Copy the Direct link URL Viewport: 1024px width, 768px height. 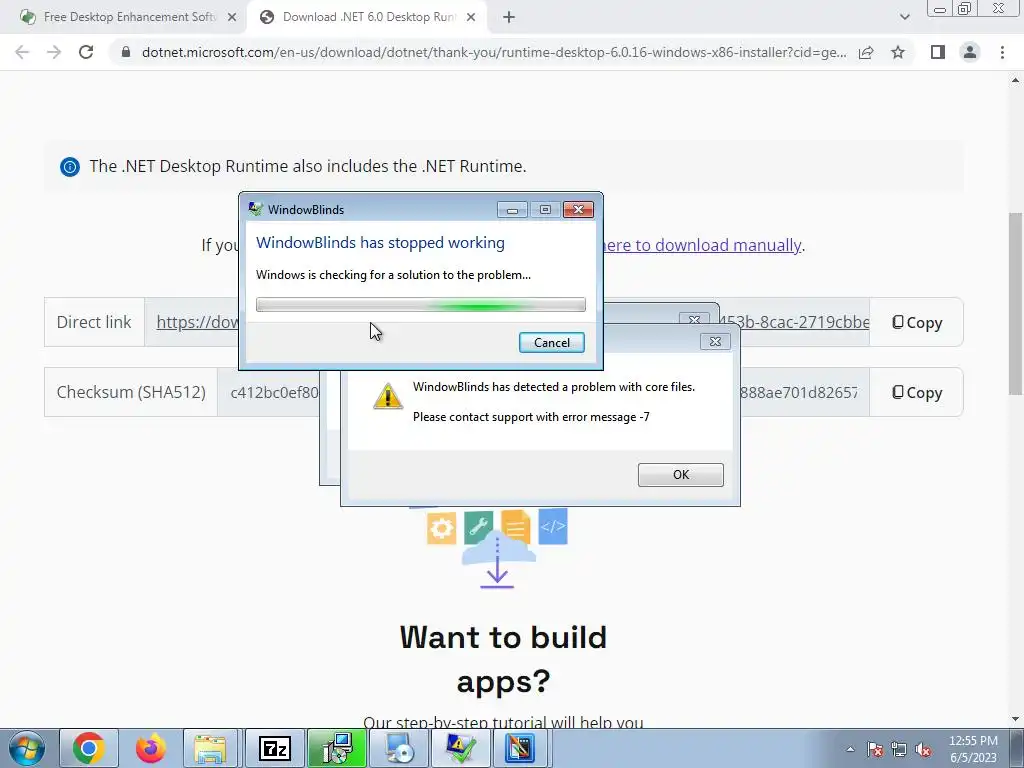[917, 323]
